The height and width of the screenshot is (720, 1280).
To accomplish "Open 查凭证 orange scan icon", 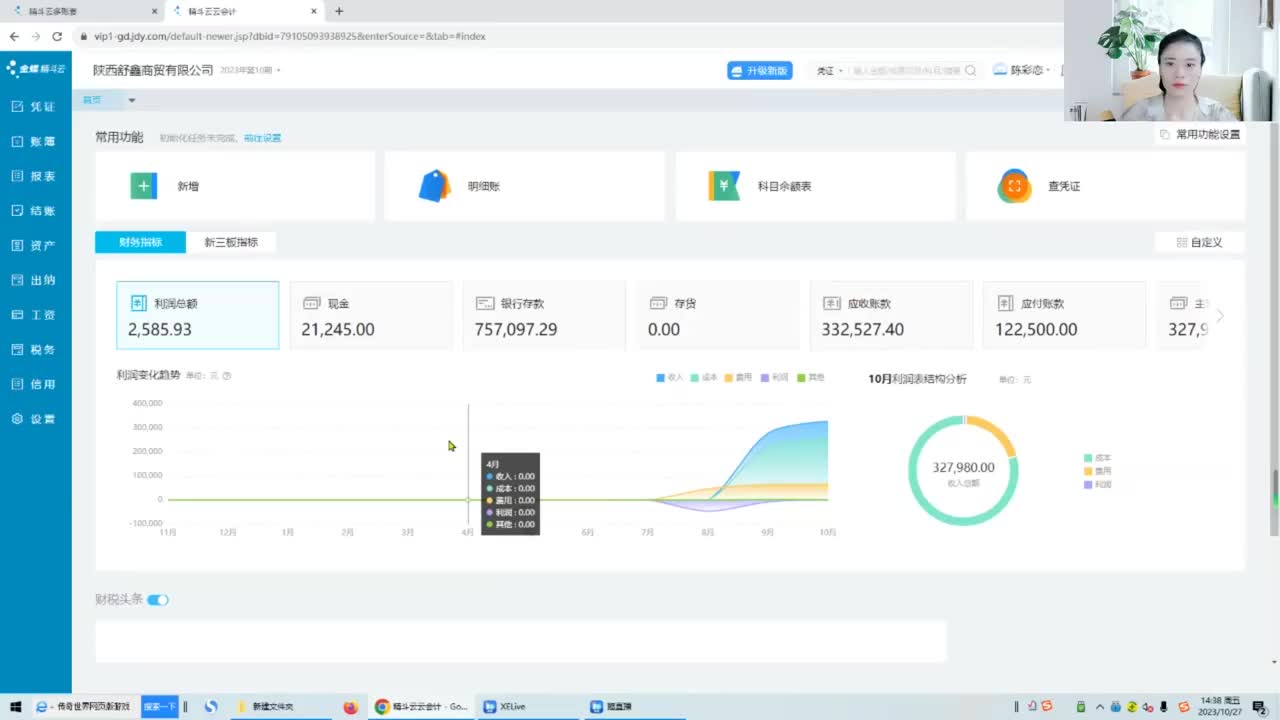I will click(x=1014, y=186).
